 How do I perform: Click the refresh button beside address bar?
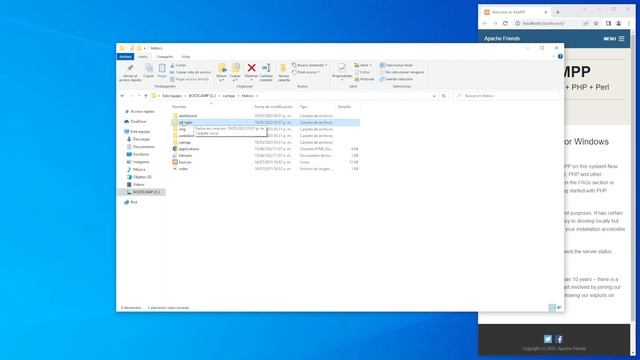(x=444, y=96)
